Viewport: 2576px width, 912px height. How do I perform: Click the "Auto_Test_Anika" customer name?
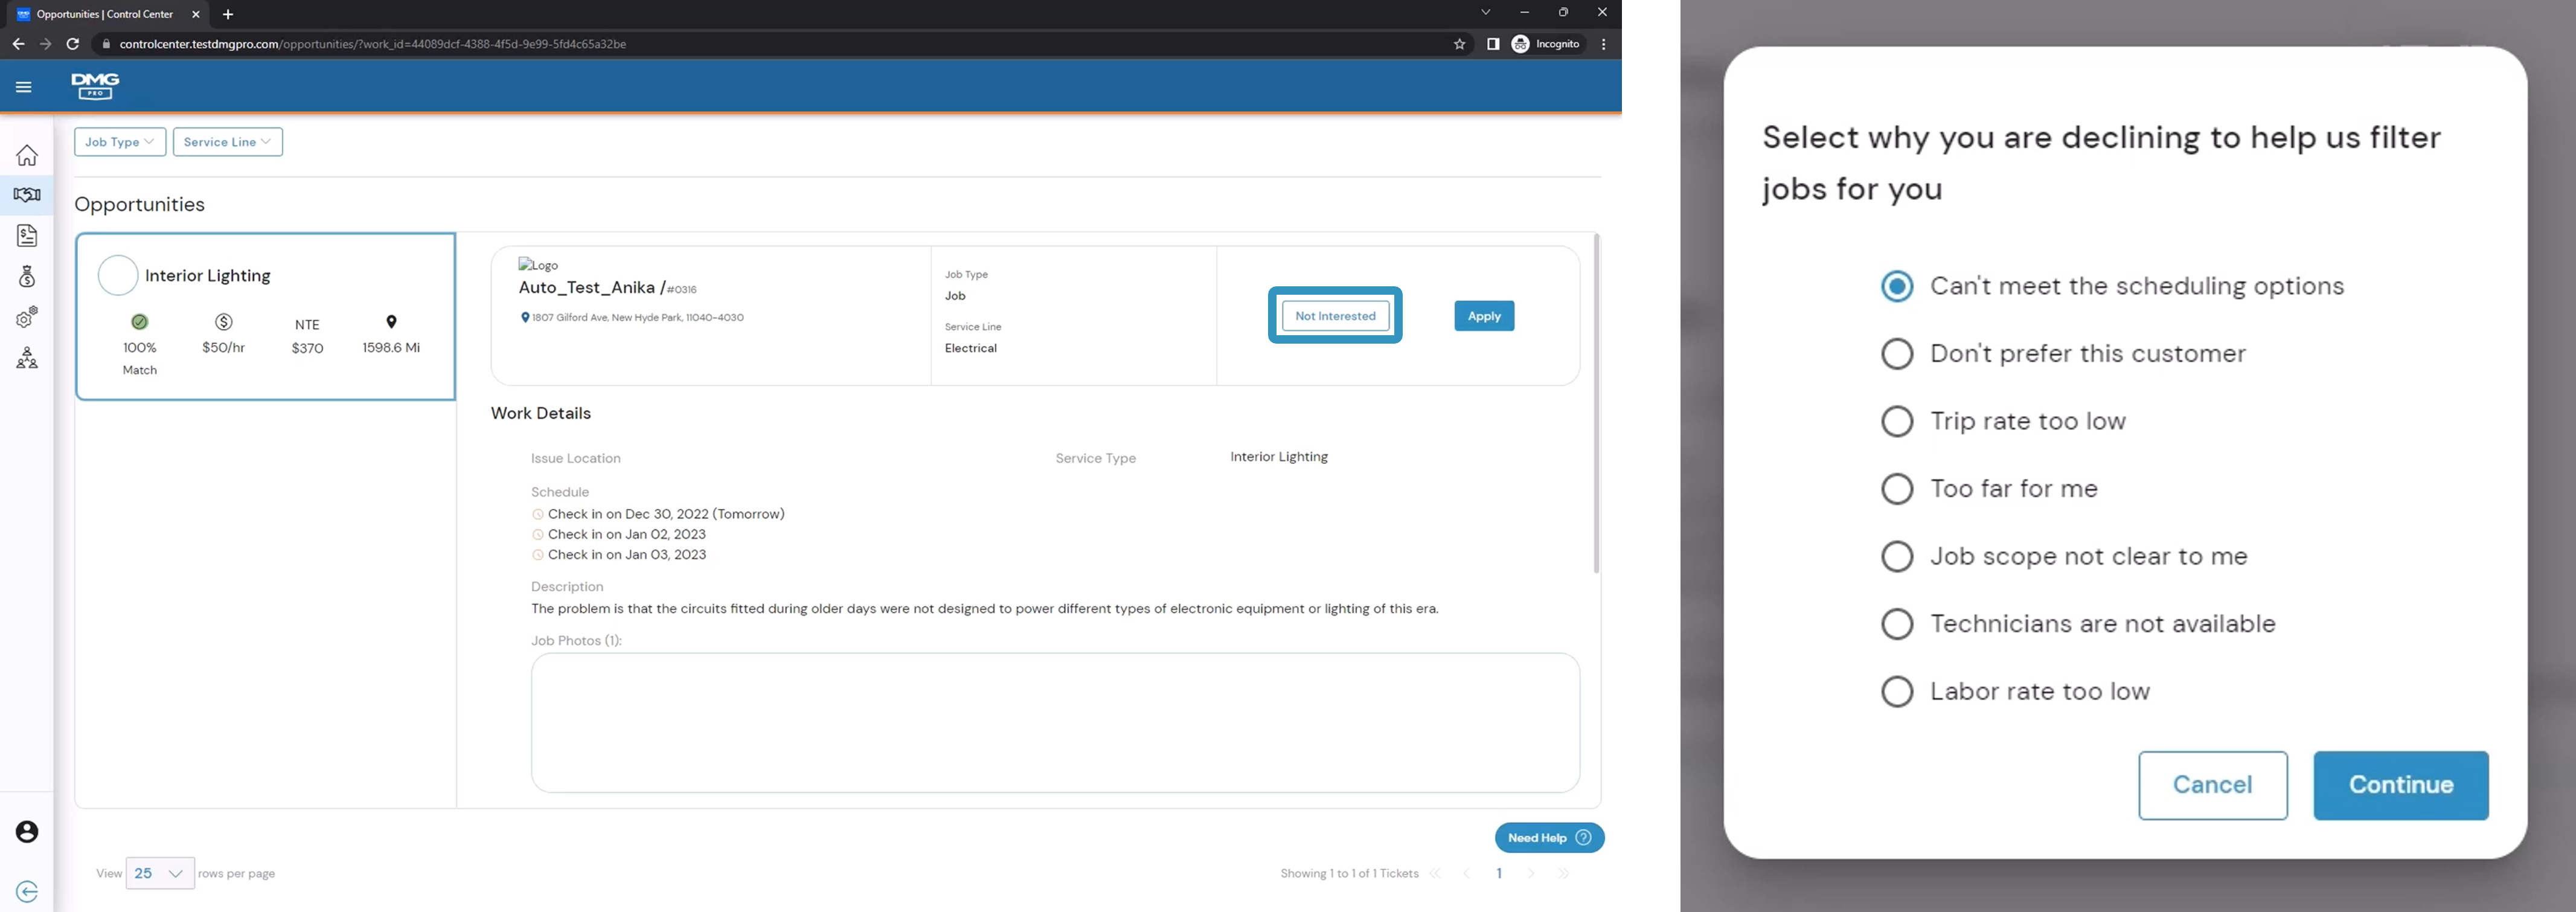coord(587,288)
